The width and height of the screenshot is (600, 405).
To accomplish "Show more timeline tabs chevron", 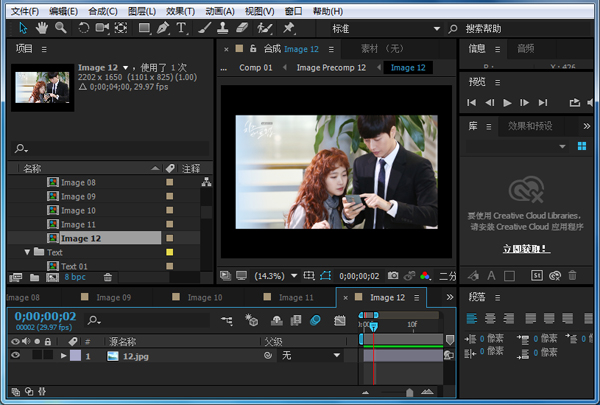I will click(450, 297).
